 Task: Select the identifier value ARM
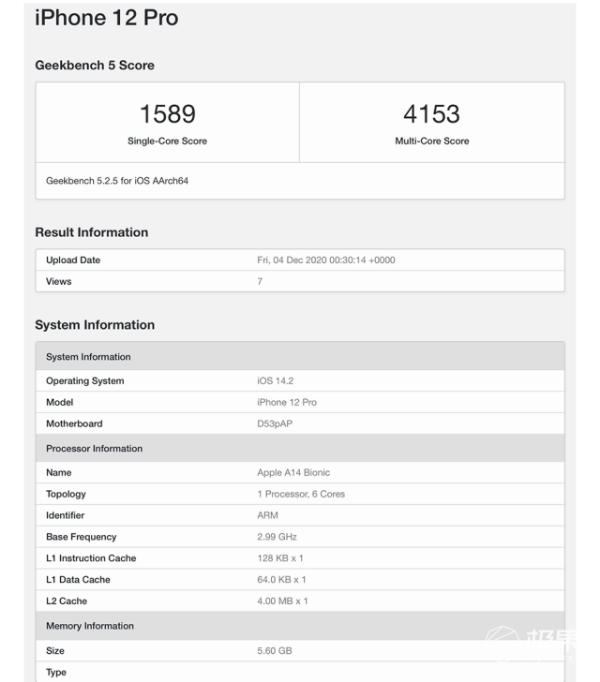pyautogui.click(x=268, y=515)
